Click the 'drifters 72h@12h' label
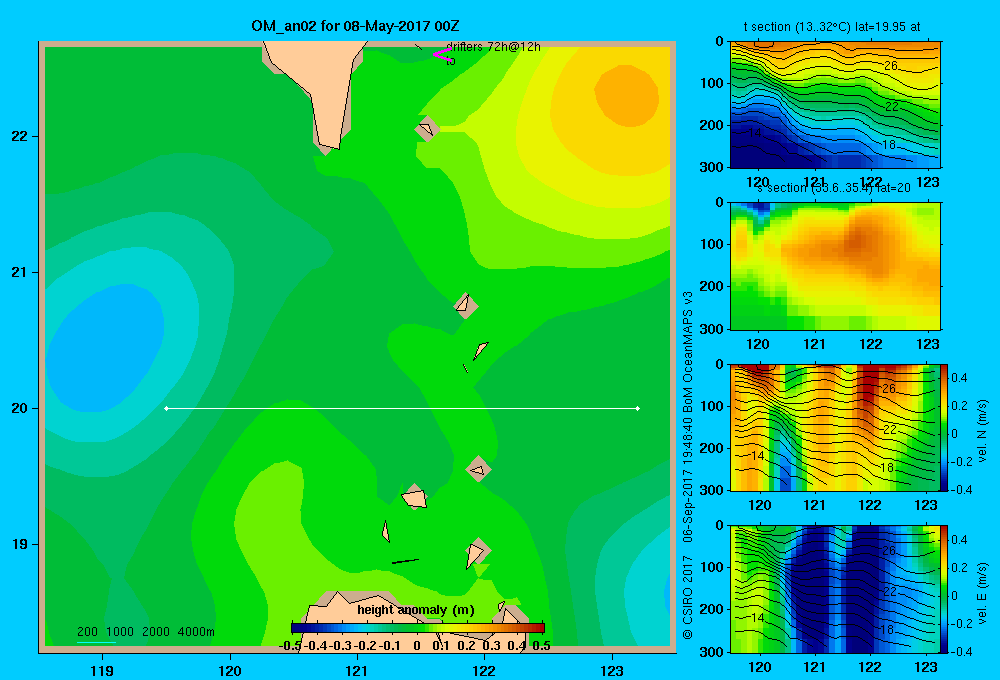1000x680 pixels. [493, 47]
